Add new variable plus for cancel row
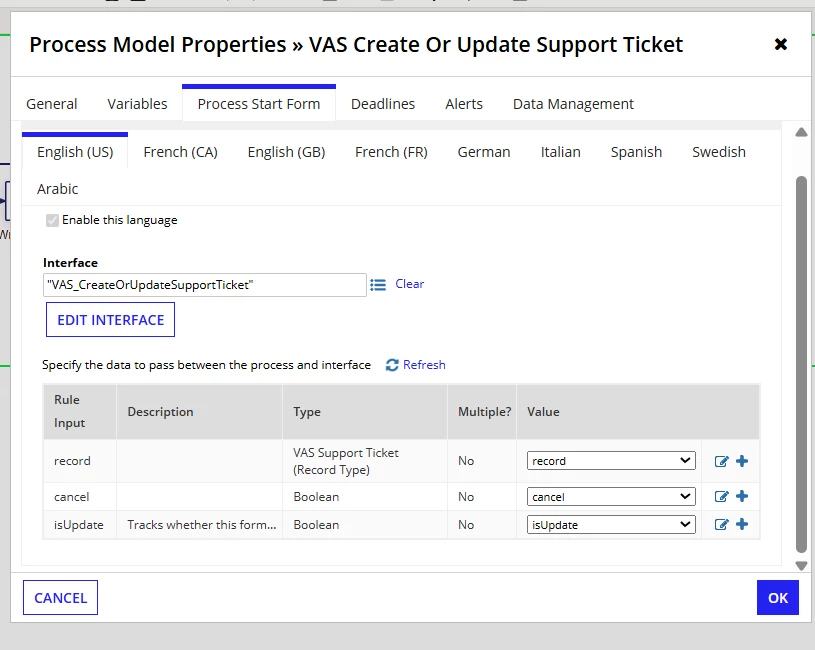This screenshot has width=815, height=650. tap(742, 496)
